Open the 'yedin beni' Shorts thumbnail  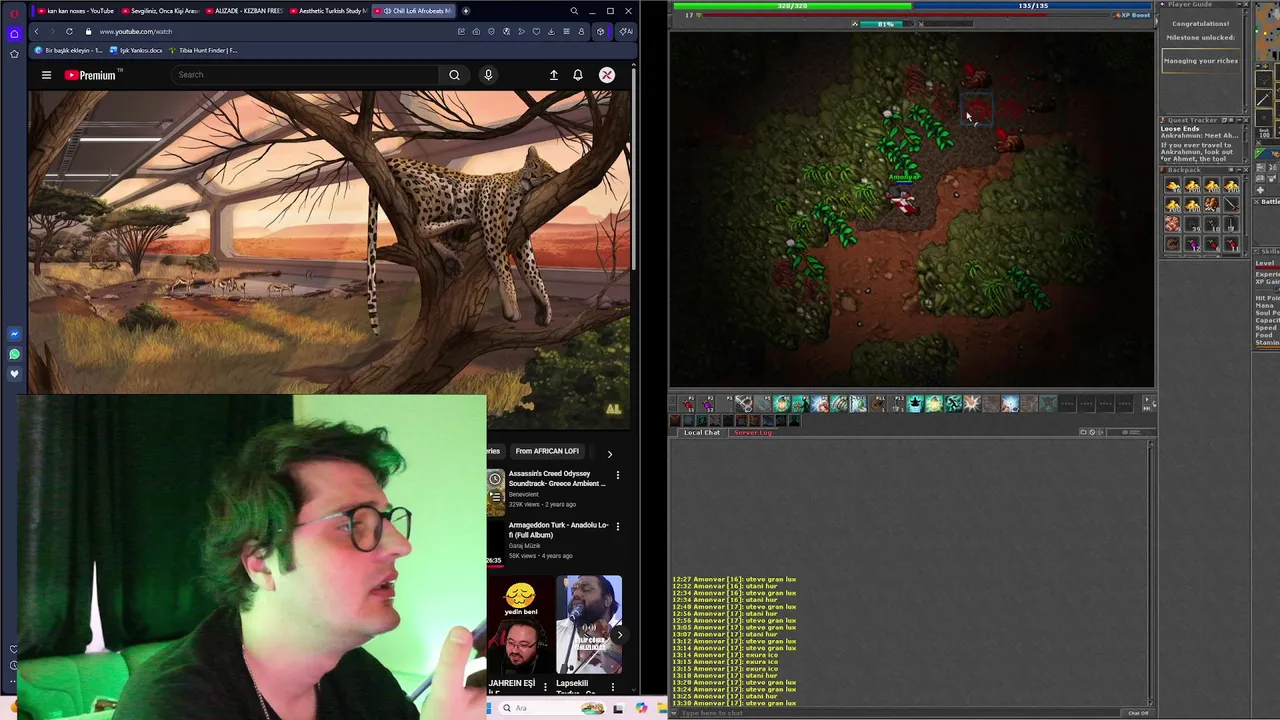[520, 624]
